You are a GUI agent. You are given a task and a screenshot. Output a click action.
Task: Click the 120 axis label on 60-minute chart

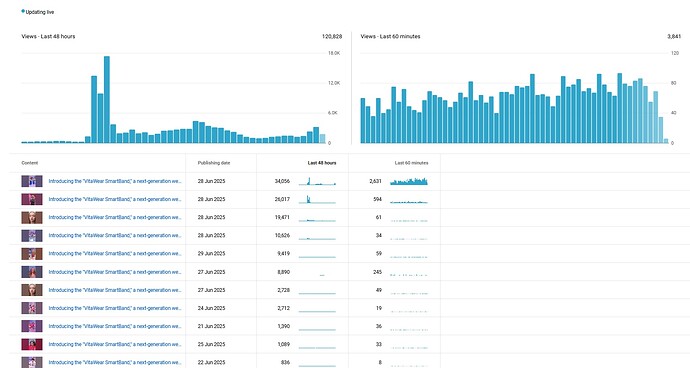tap(675, 53)
